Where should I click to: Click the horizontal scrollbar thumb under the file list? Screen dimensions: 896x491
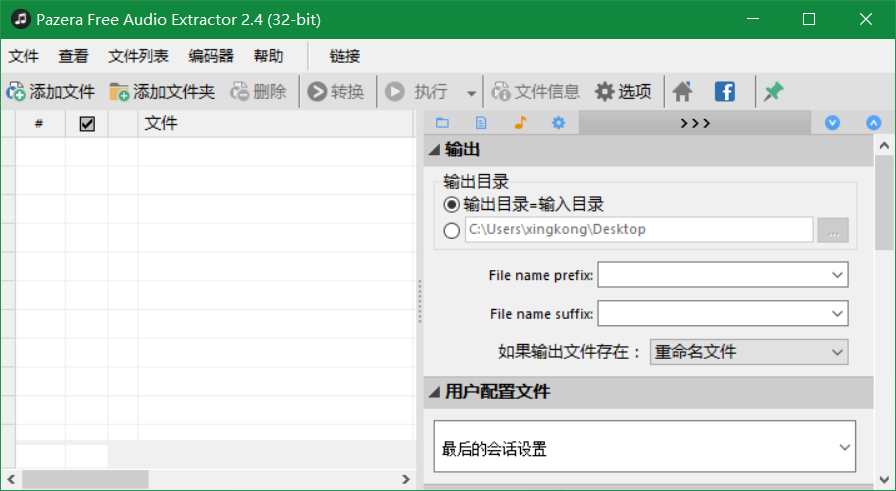pyautogui.click(x=85, y=479)
